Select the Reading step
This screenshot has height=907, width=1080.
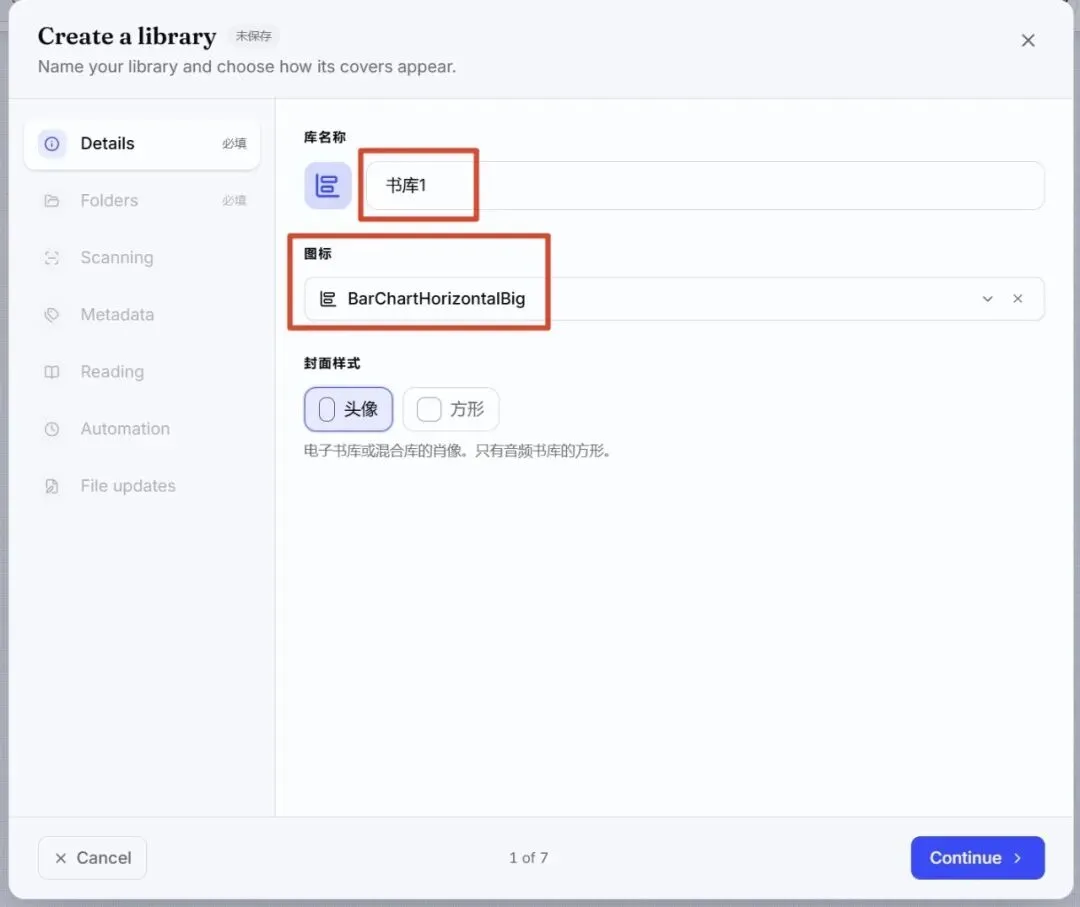coord(142,373)
